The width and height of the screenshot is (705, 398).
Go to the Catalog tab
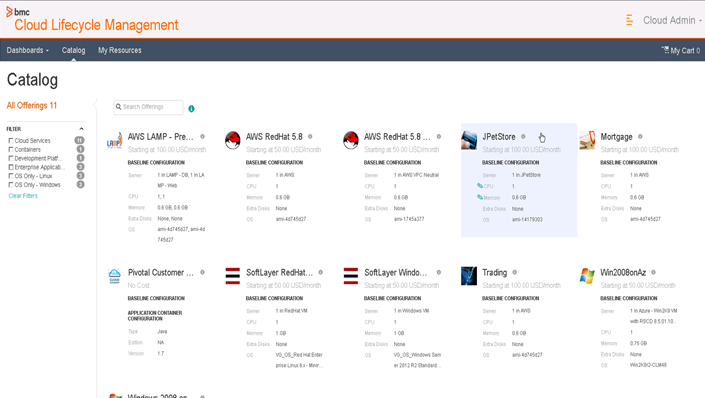[x=73, y=50]
